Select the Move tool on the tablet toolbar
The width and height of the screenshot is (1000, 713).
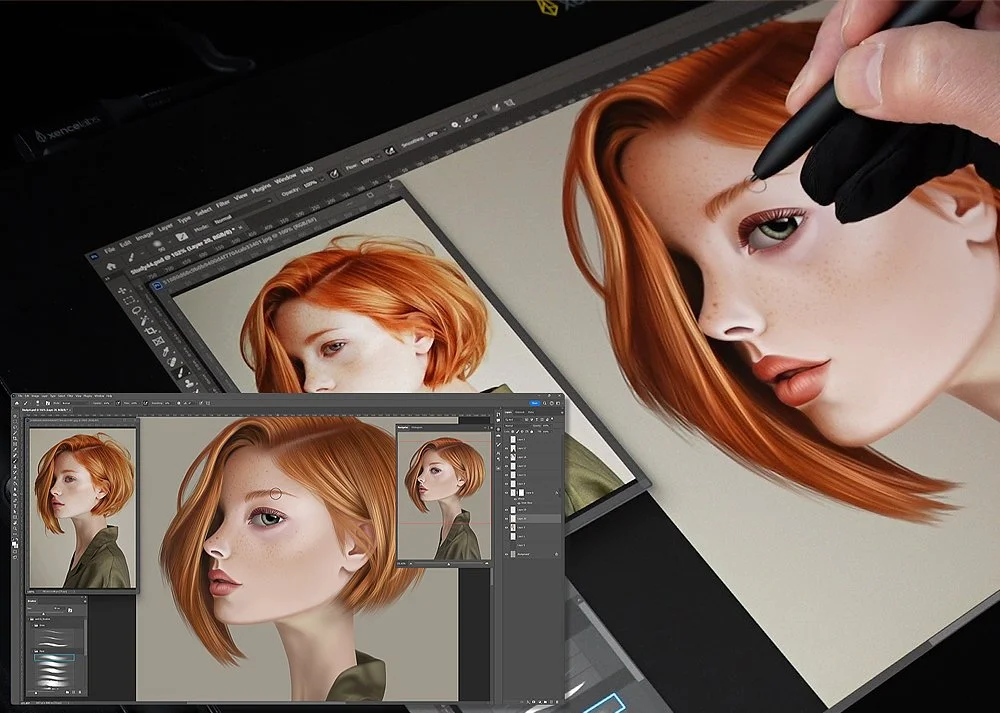coord(122,291)
